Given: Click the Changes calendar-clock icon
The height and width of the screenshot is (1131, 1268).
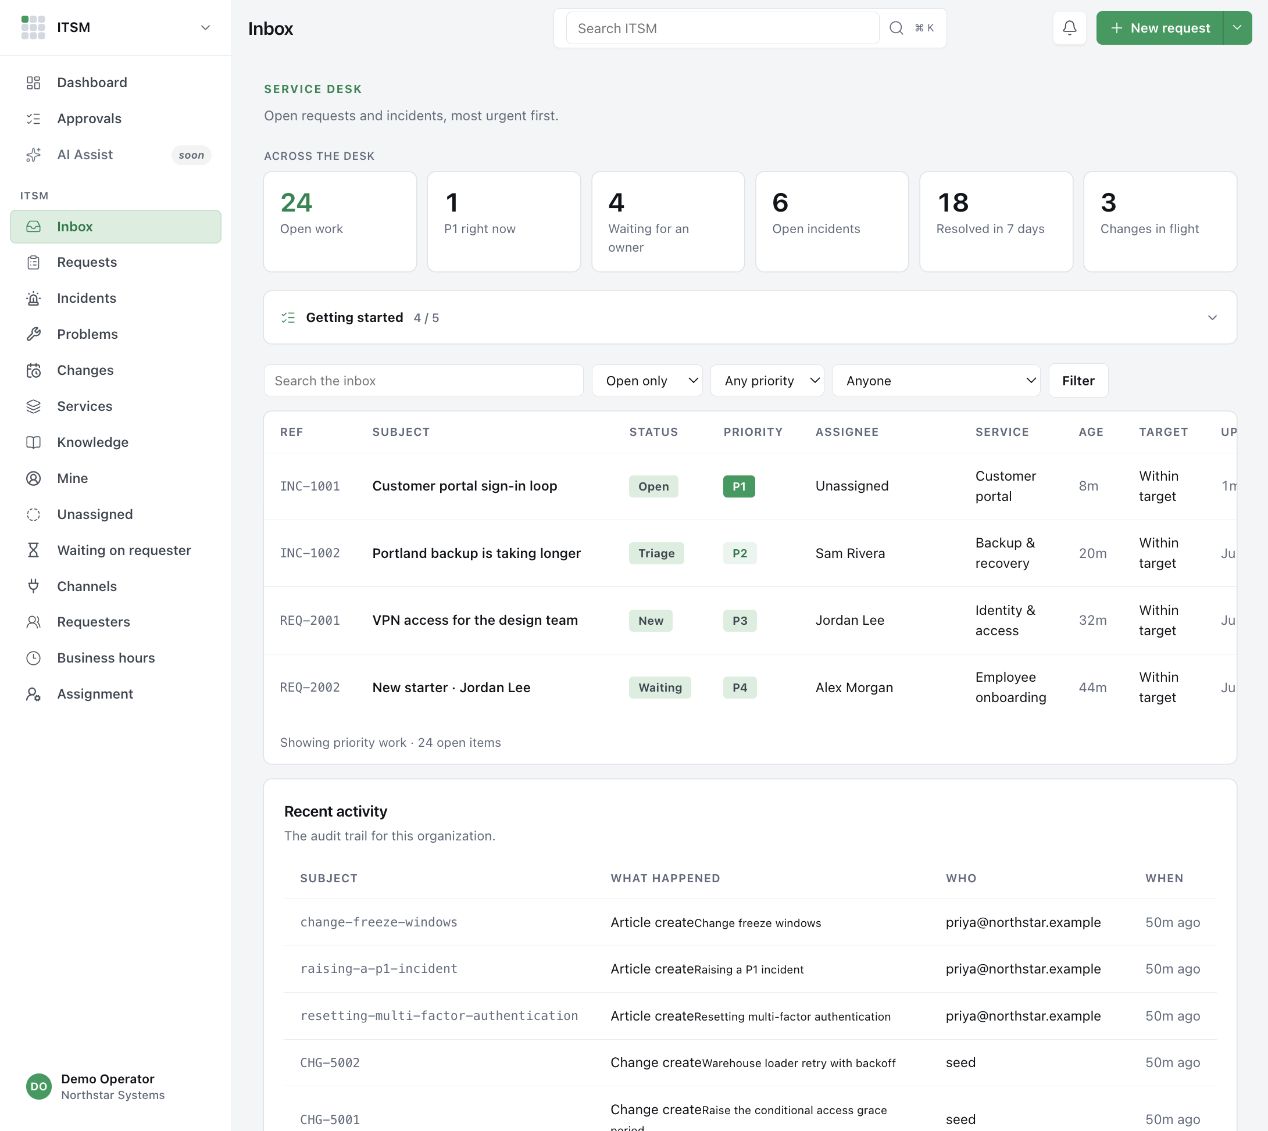Looking at the screenshot, I should click(33, 371).
